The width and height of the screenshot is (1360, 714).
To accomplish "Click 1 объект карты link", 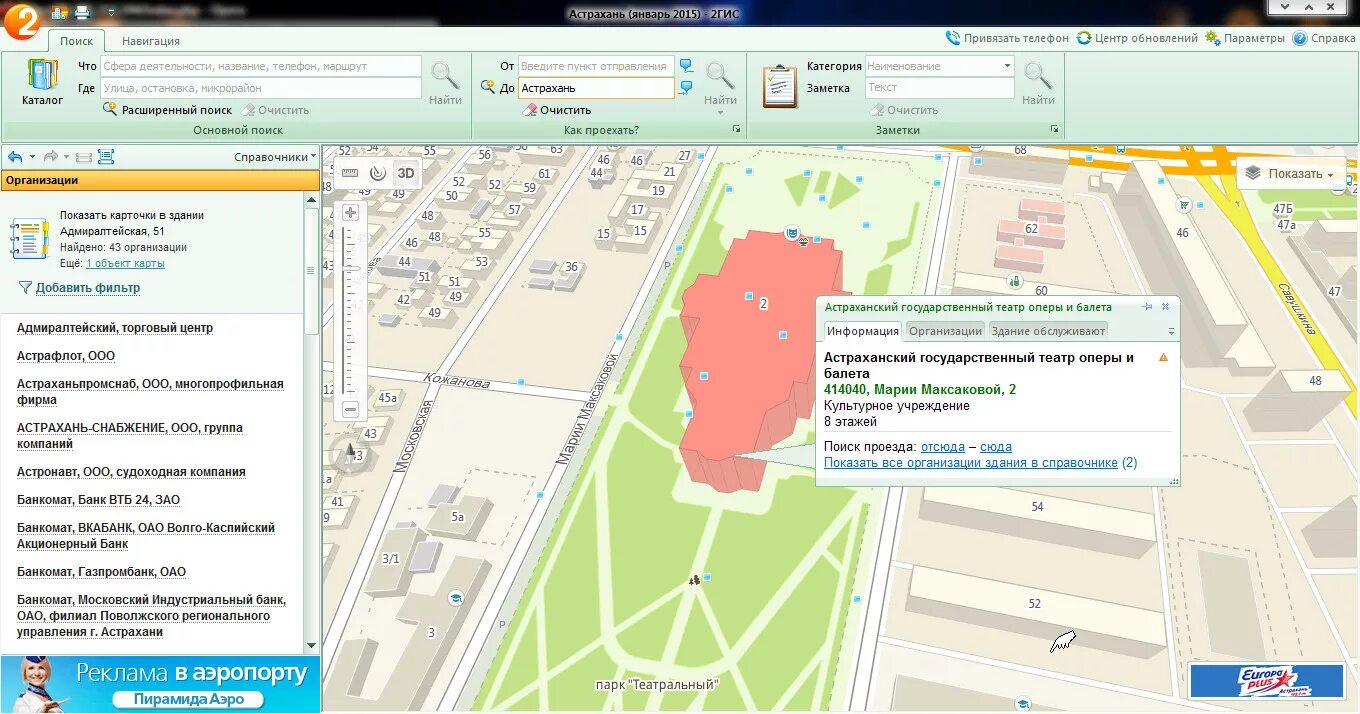I will coord(125,264).
